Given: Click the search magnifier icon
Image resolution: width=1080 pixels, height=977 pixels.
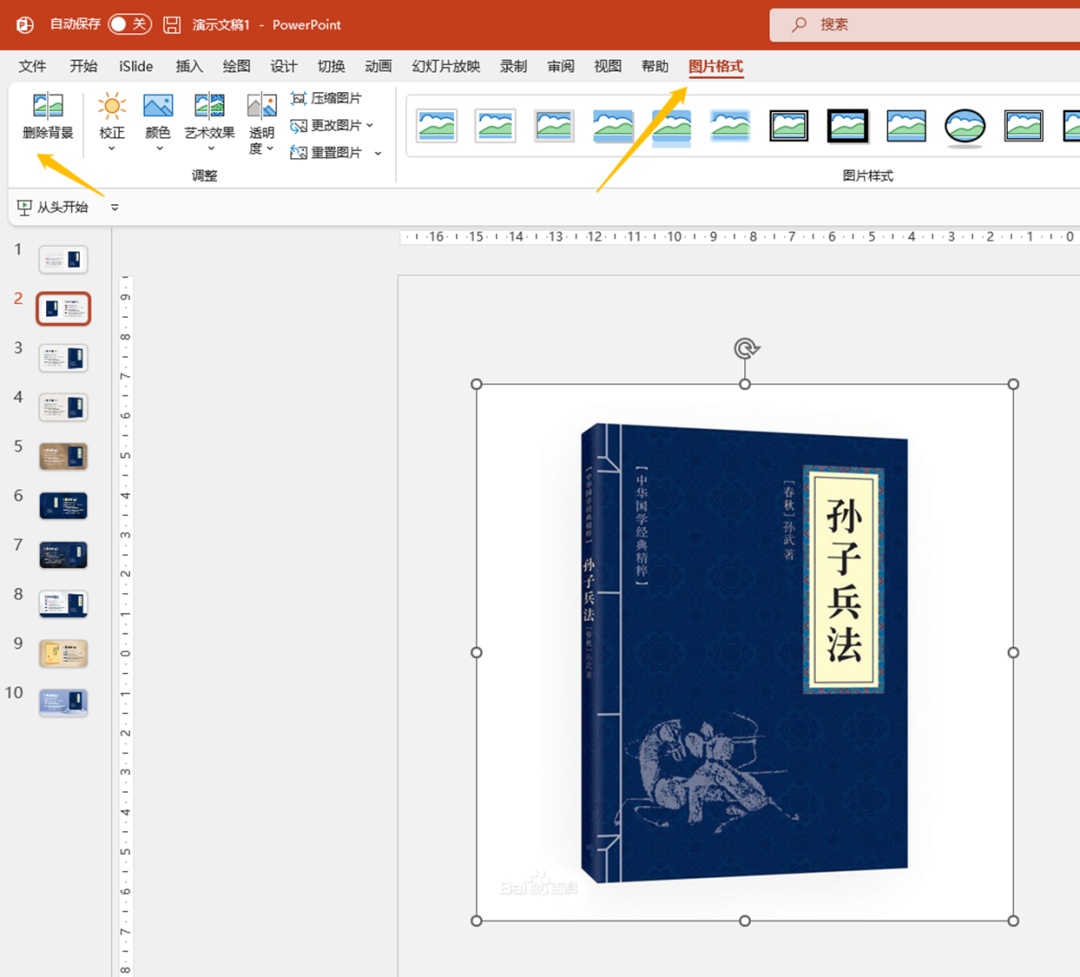Looking at the screenshot, I should tap(799, 25).
